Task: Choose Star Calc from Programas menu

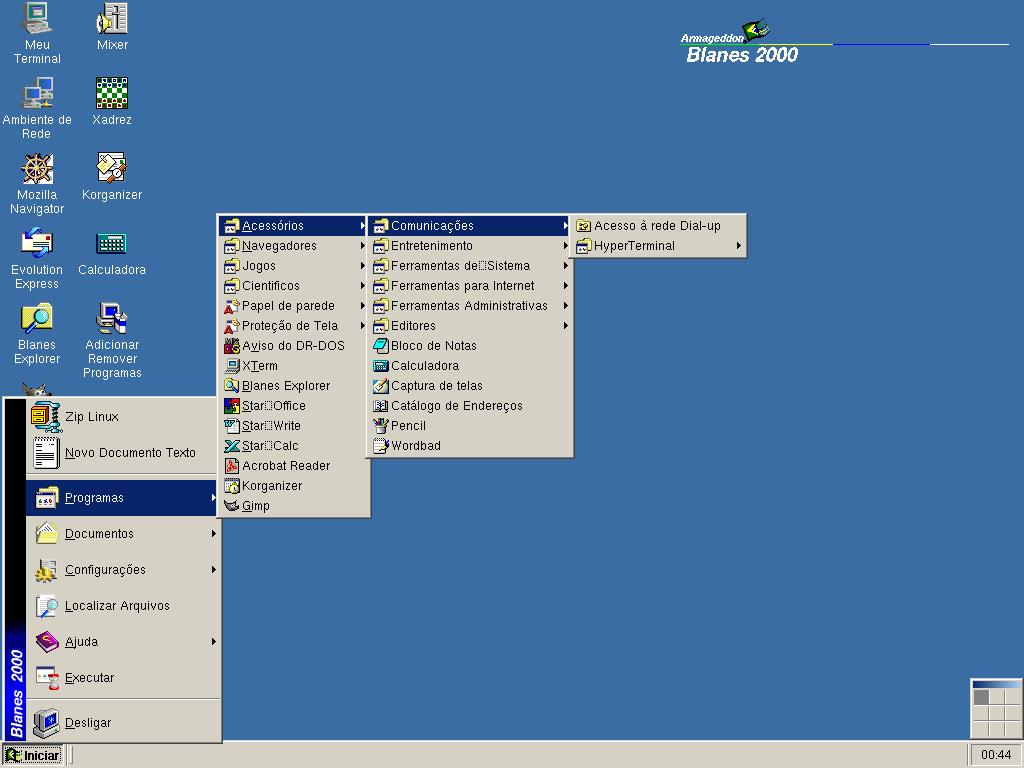Action: click(x=294, y=446)
